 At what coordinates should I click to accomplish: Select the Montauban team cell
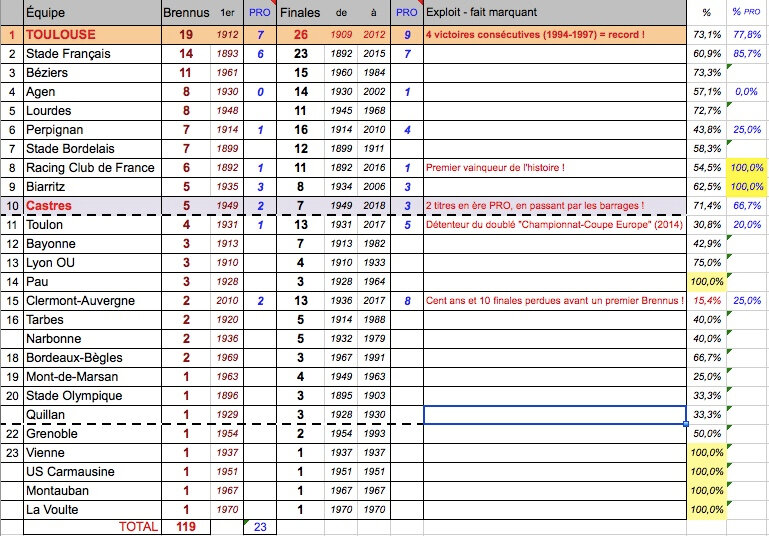click(92, 491)
